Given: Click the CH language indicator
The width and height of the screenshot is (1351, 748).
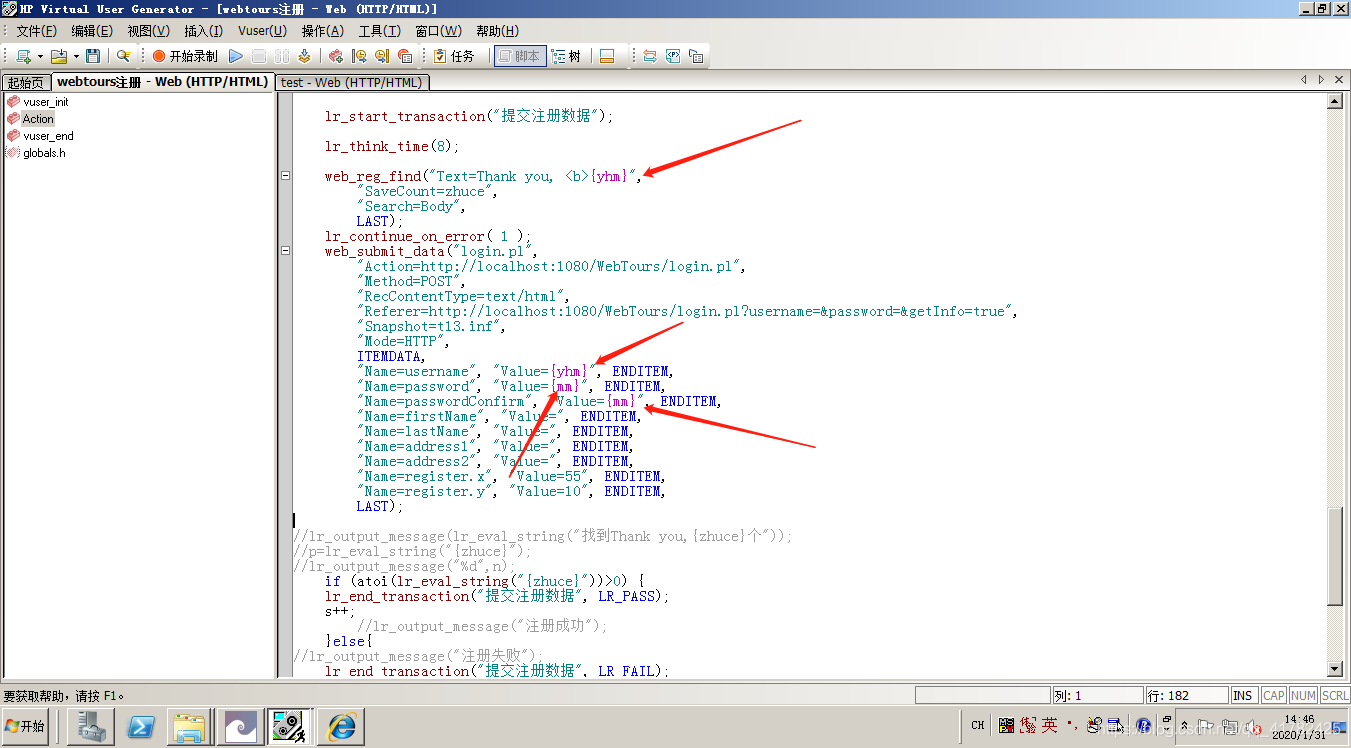Looking at the screenshot, I should point(978,726).
